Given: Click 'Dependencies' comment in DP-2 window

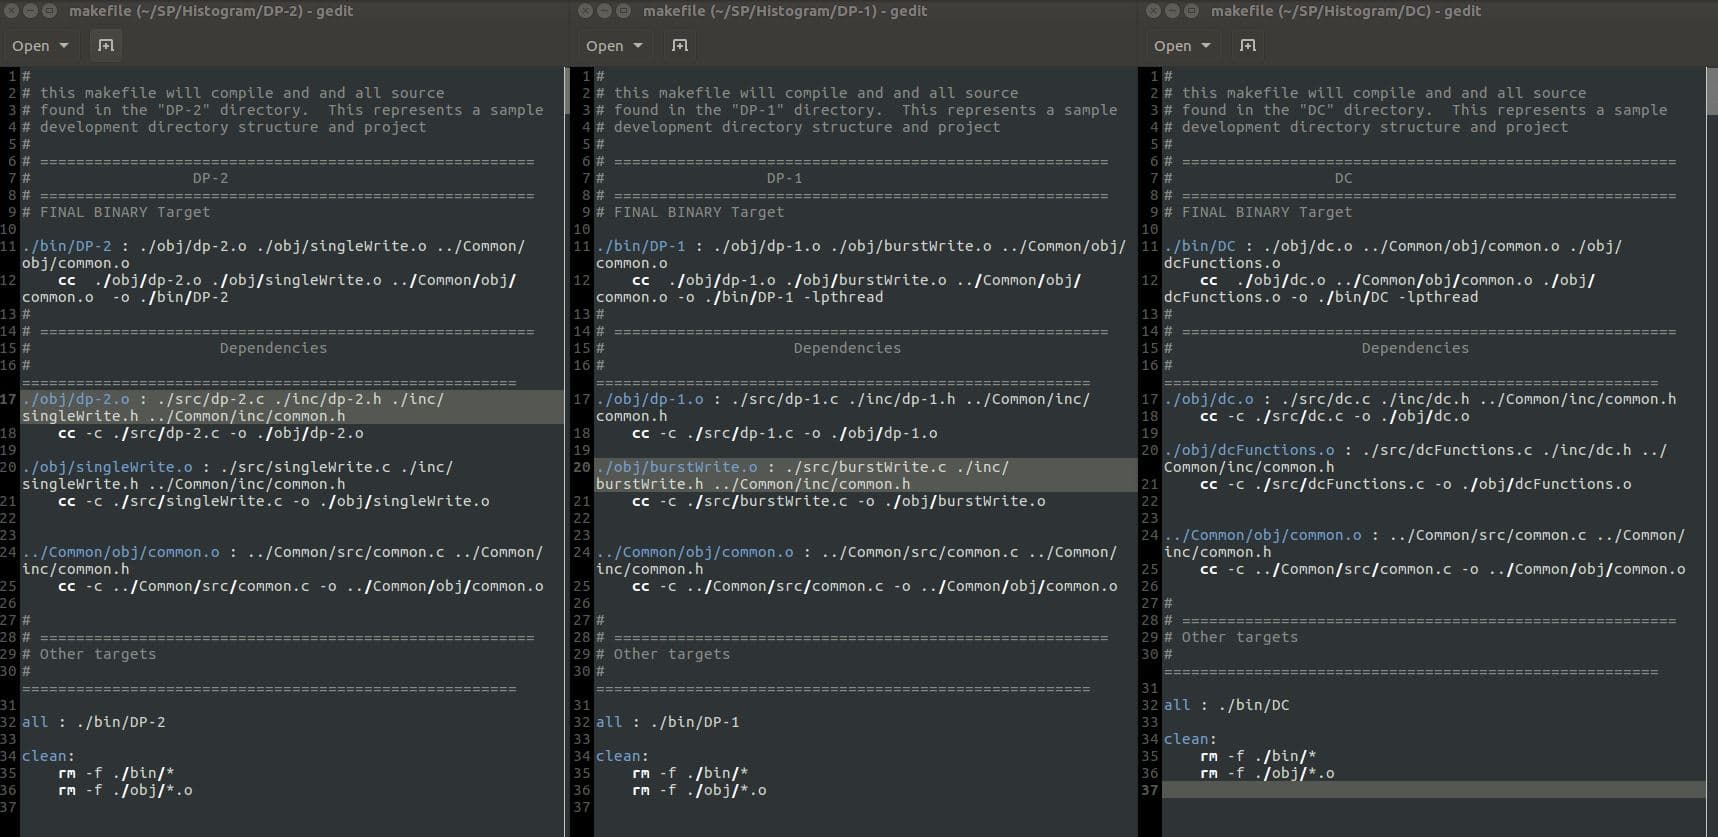Looking at the screenshot, I should pos(273,348).
